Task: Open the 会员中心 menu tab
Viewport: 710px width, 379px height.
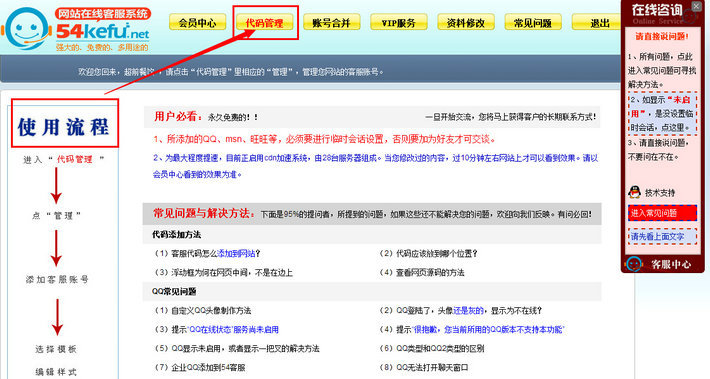Action: click(x=197, y=22)
